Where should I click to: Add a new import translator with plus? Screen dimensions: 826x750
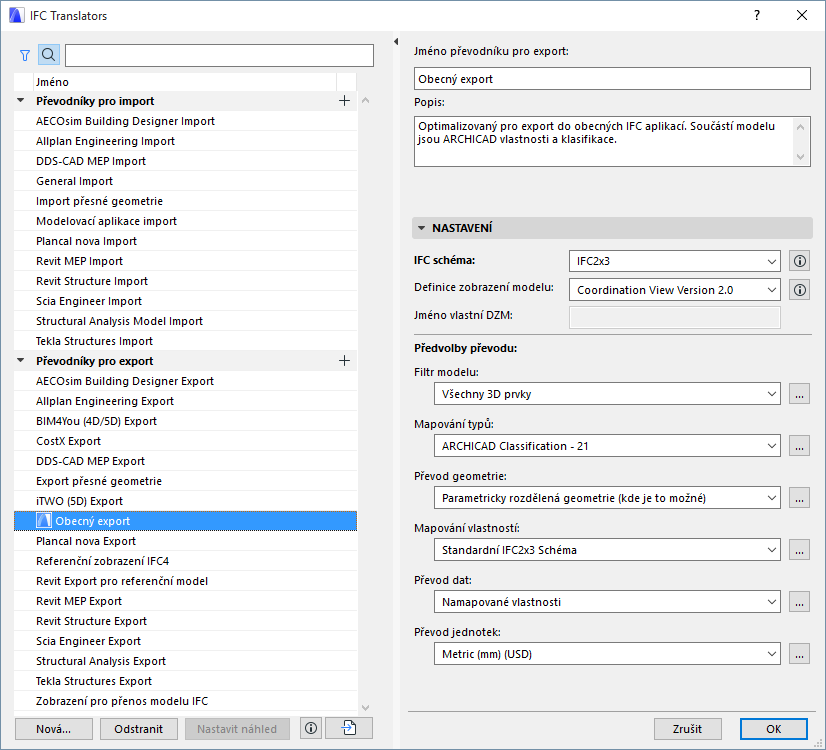[x=344, y=101]
